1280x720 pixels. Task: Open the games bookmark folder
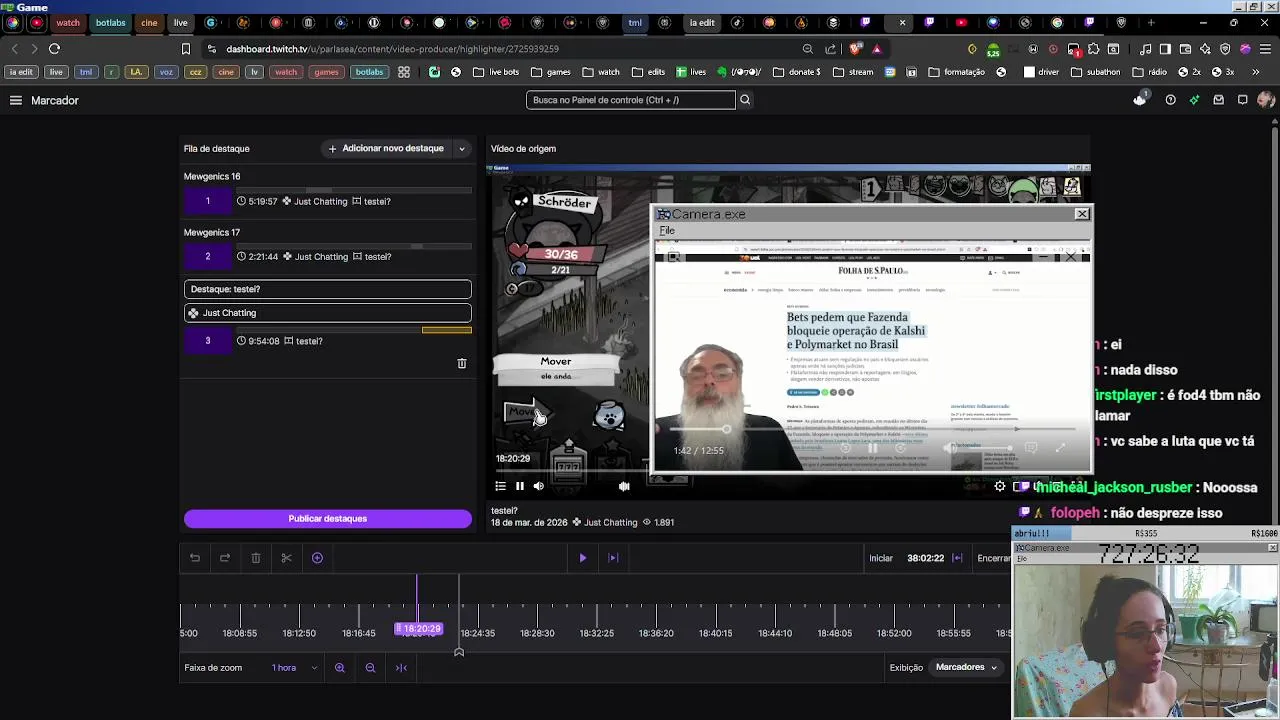pos(551,72)
